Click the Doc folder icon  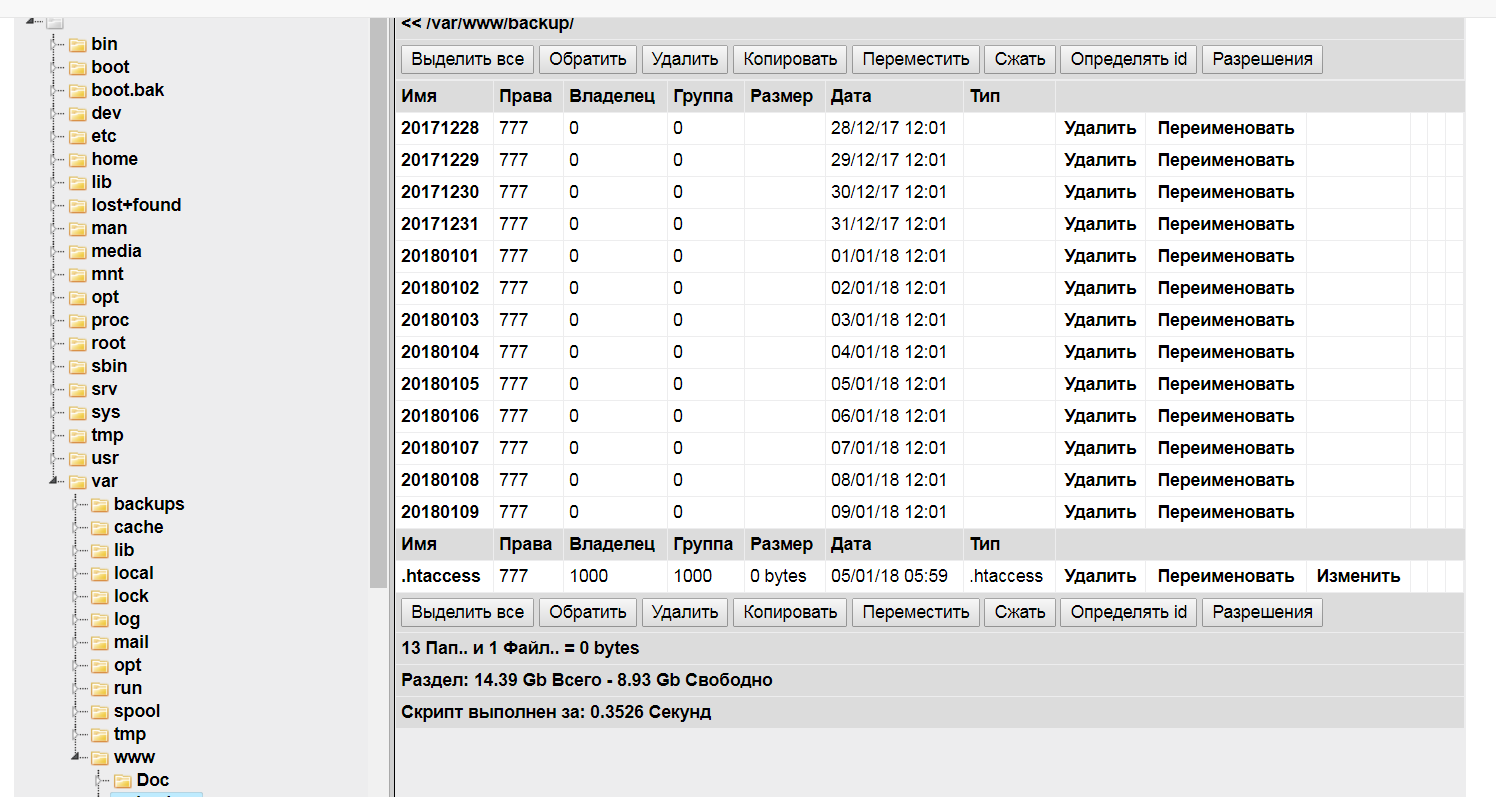click(x=122, y=780)
